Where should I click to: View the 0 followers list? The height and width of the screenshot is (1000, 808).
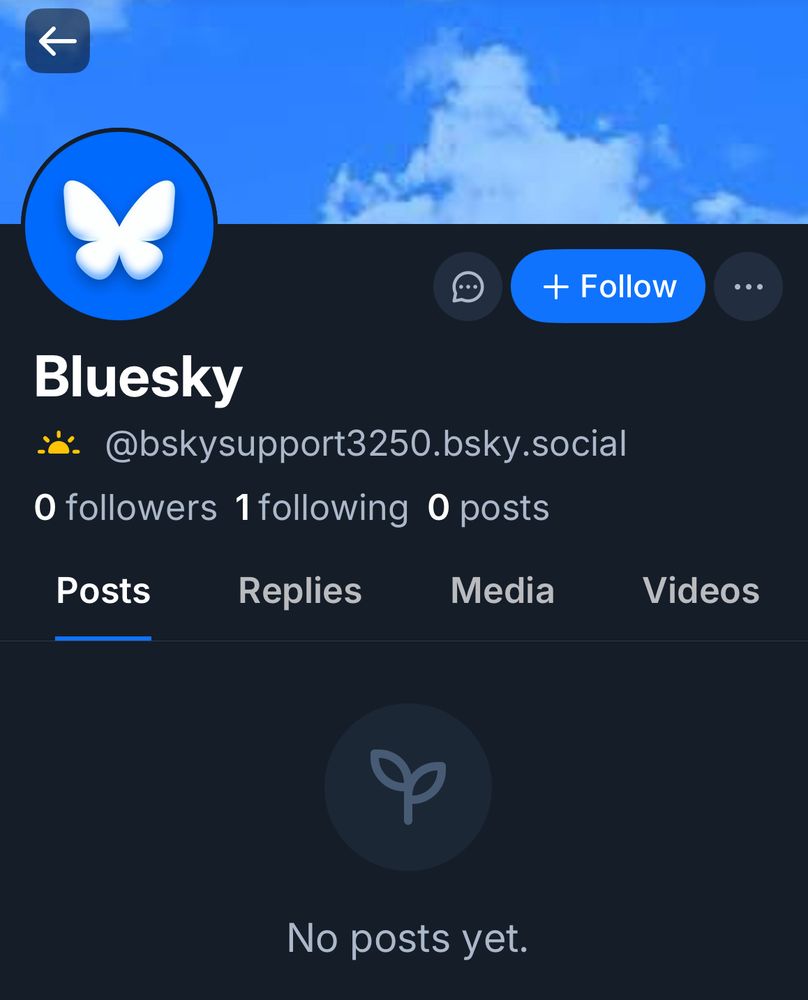pos(126,508)
